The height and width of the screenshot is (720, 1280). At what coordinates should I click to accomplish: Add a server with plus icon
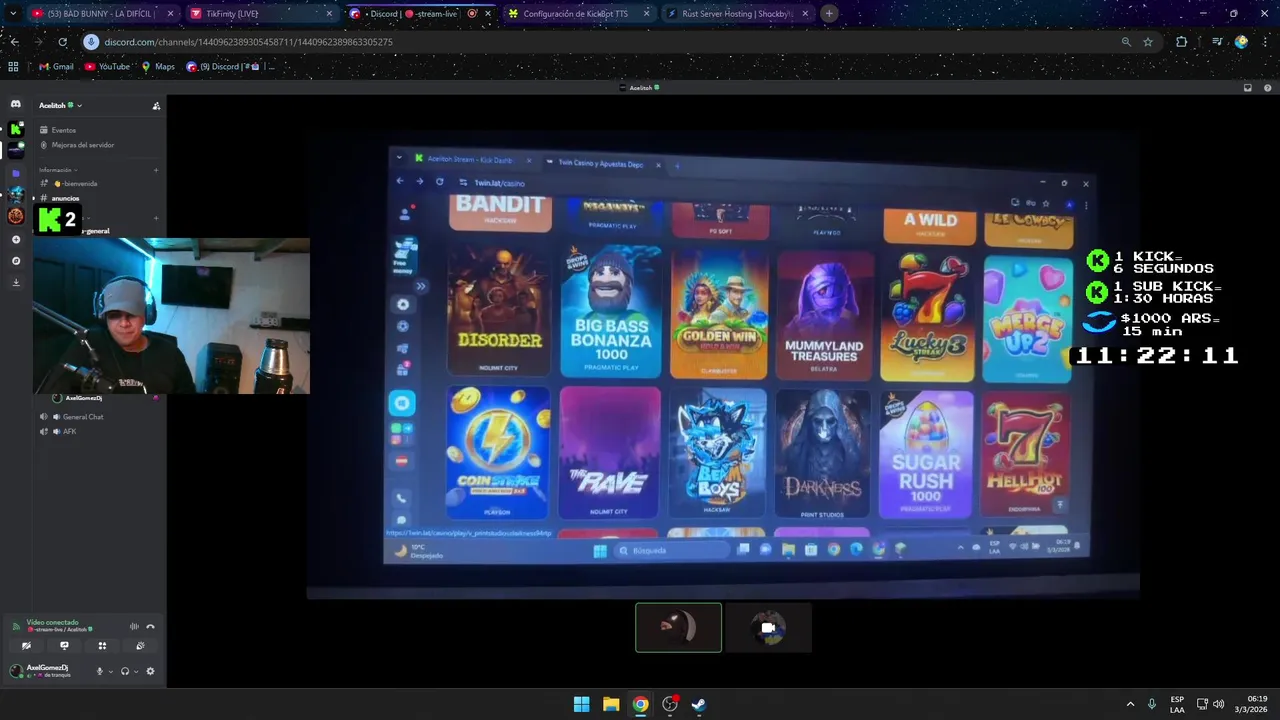(x=15, y=240)
